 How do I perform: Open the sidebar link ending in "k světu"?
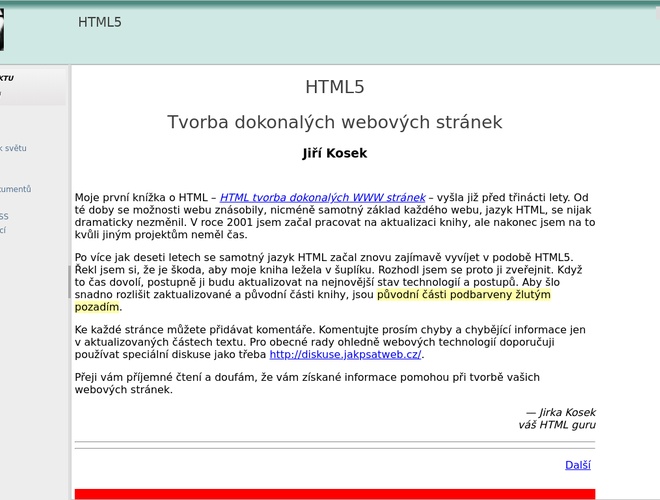point(14,148)
